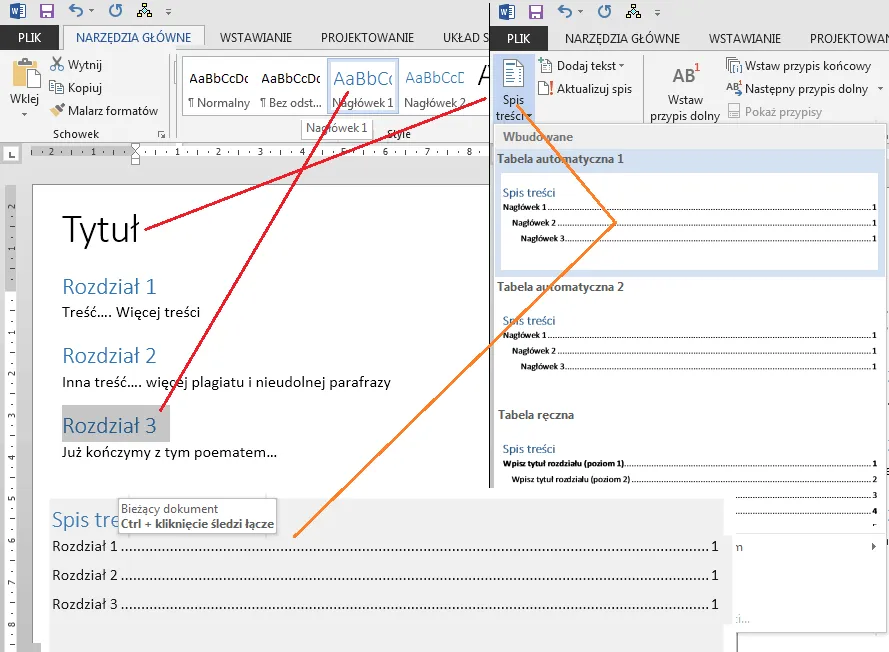Click the Aktualizuj spis icon
Image resolution: width=889 pixels, height=652 pixels.
pyautogui.click(x=546, y=89)
